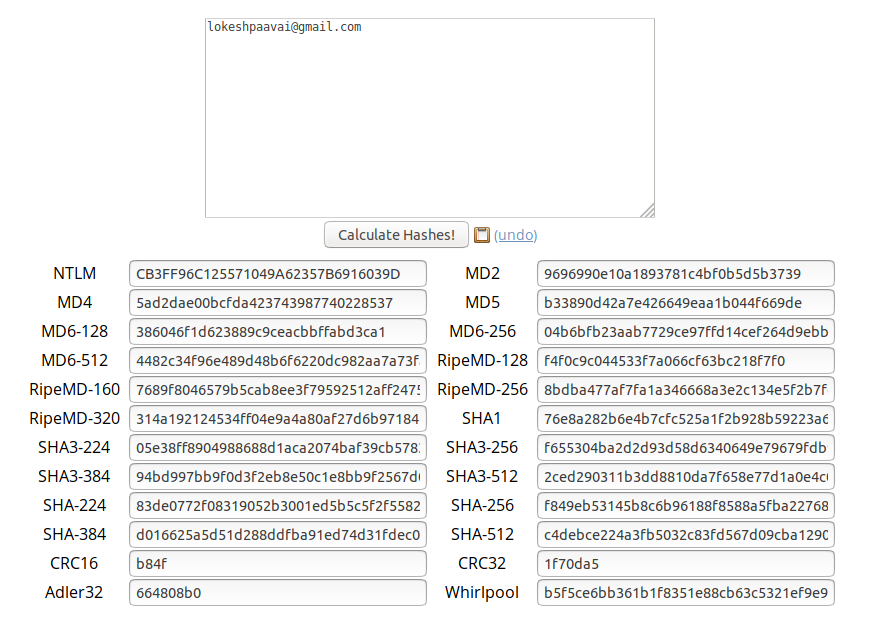Select the MD6-128 hash output
This screenshot has height=621, width=891.
tap(276, 331)
